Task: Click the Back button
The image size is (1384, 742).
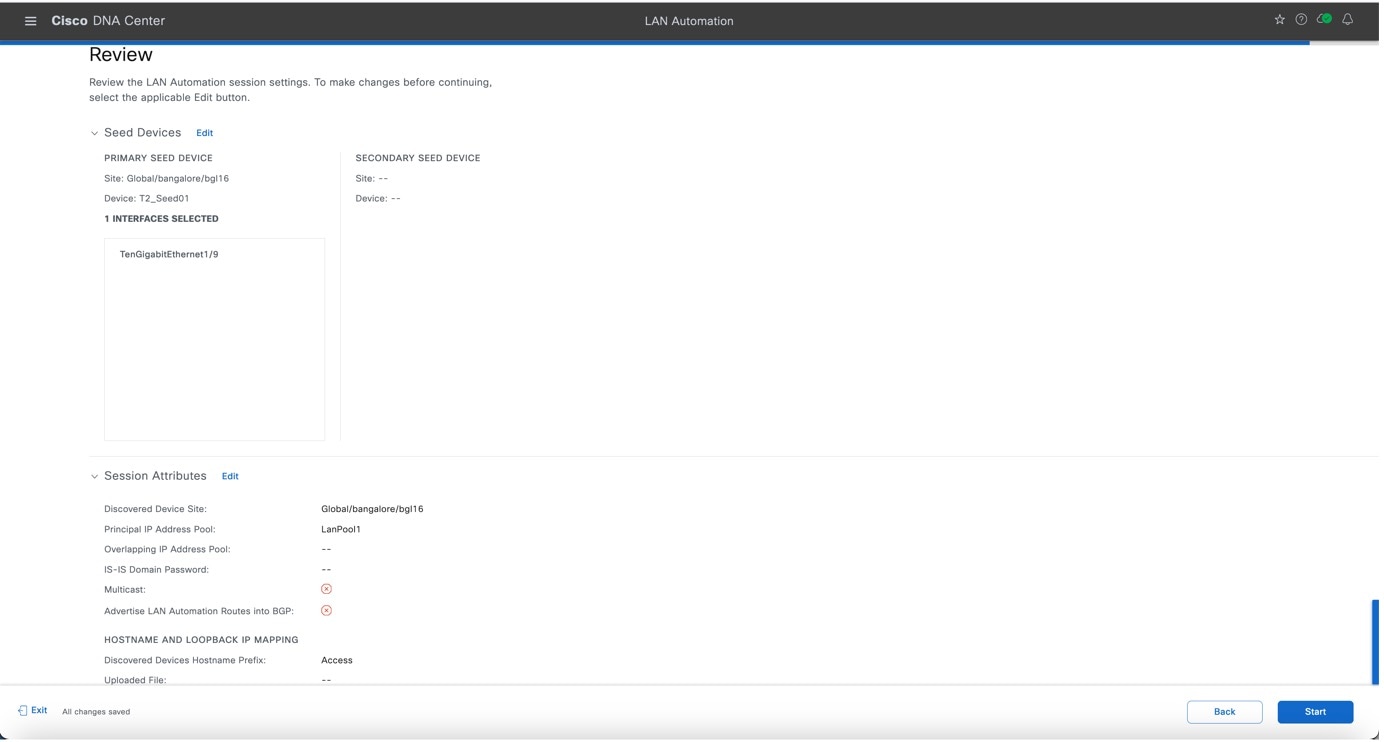Action: point(1224,712)
